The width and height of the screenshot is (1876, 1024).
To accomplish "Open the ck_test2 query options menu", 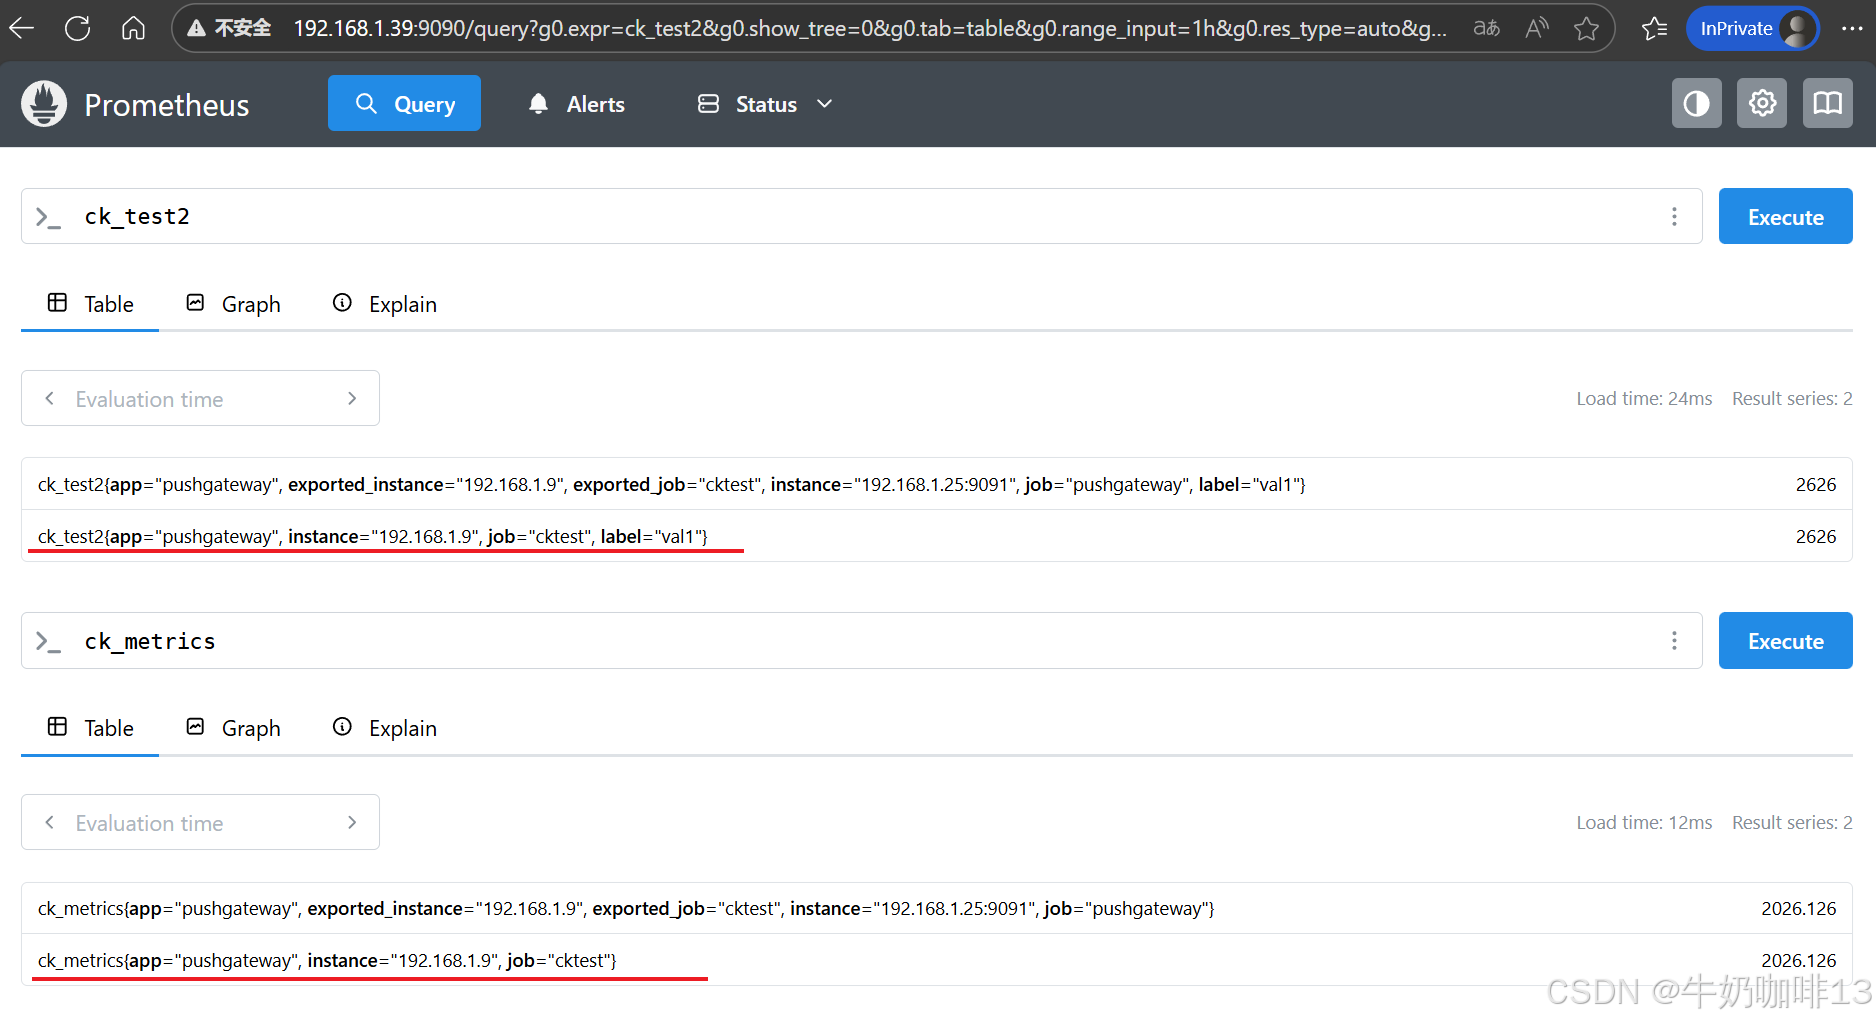I will tap(1674, 216).
